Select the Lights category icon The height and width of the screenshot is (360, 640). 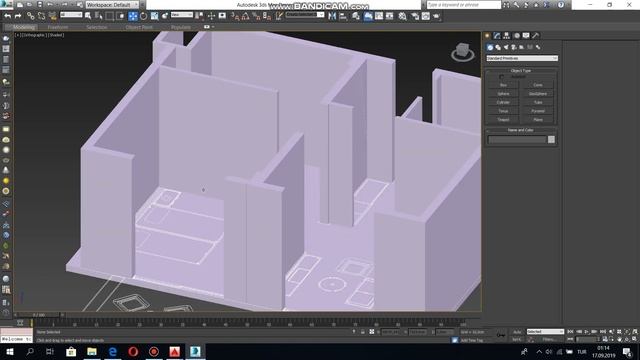(x=506, y=47)
